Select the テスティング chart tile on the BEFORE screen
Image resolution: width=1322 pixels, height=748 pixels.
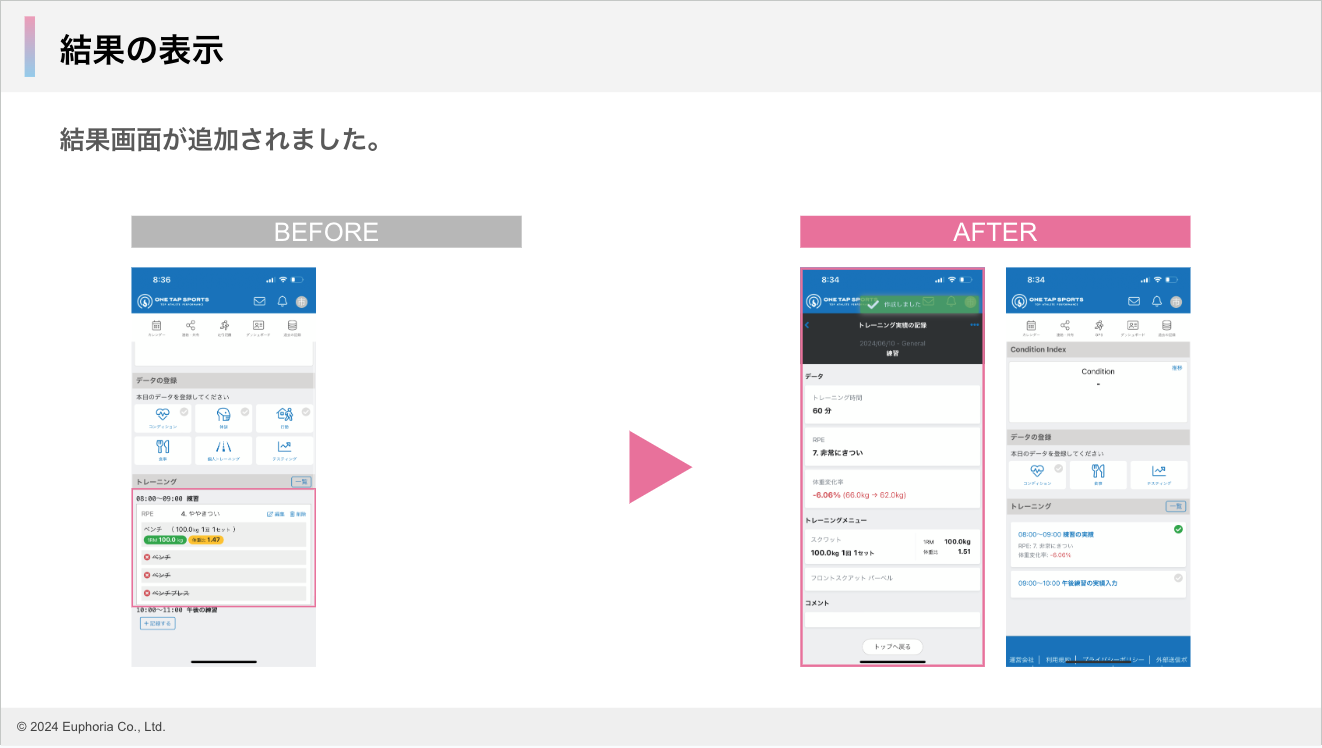(284, 450)
